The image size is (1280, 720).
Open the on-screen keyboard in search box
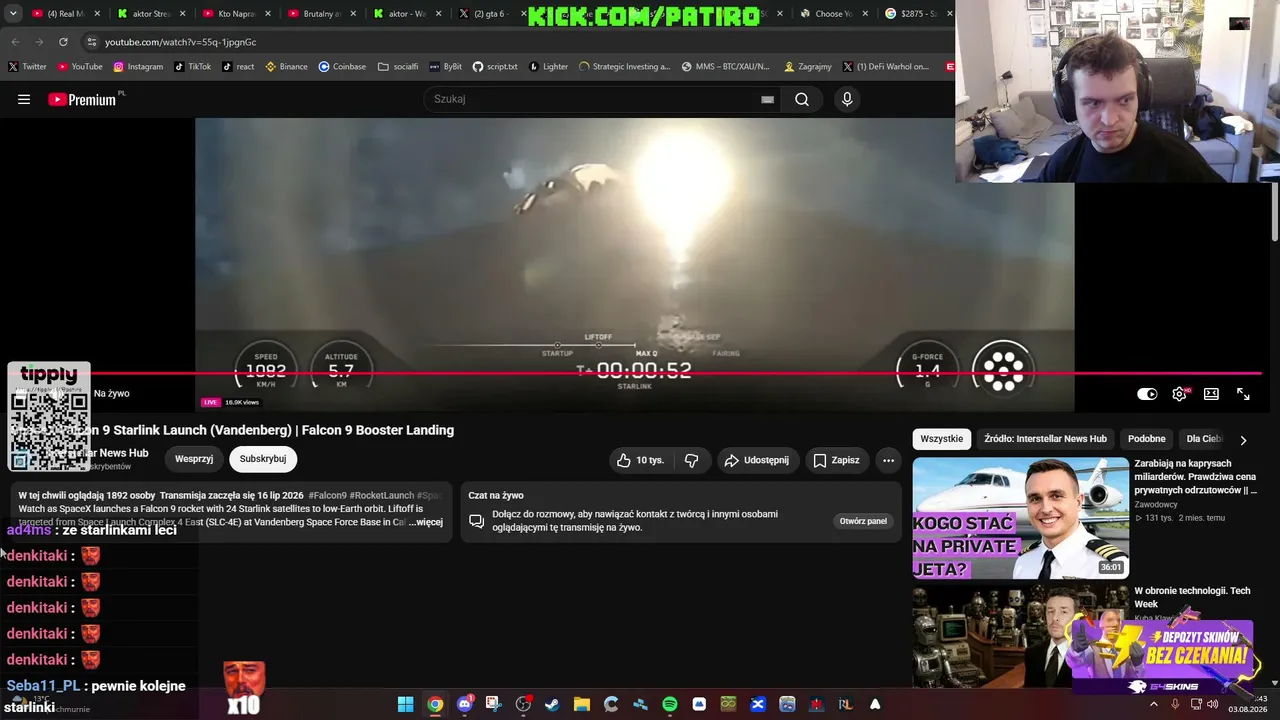pyautogui.click(x=767, y=99)
